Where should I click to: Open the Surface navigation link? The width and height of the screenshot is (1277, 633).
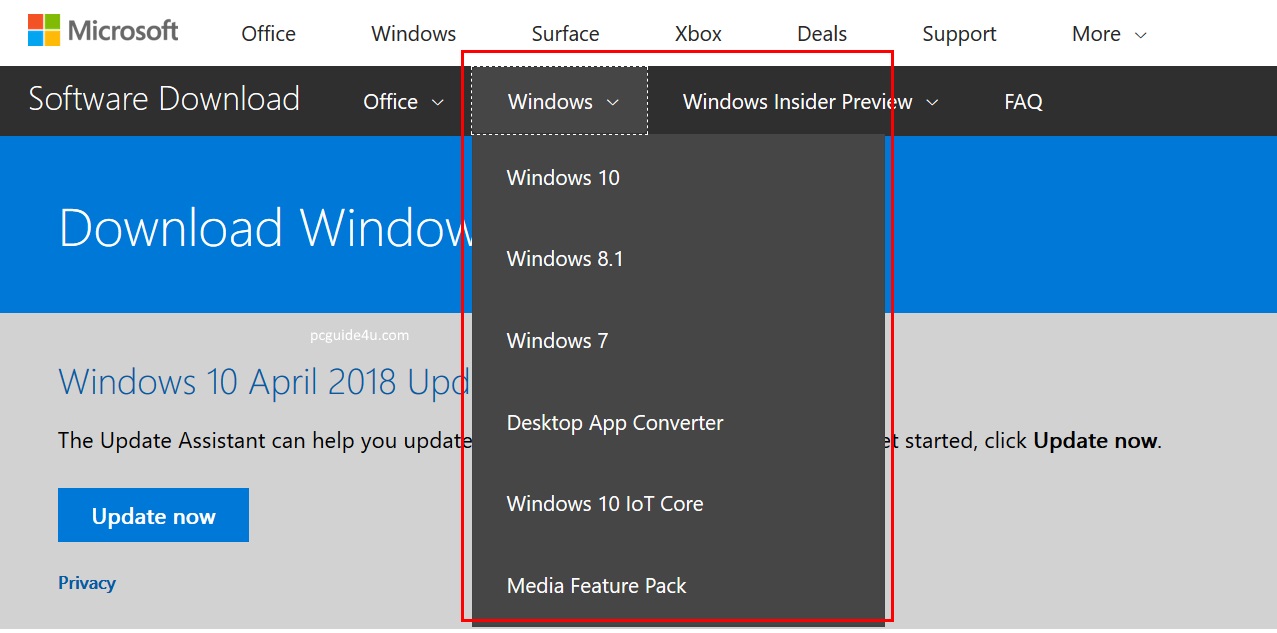click(565, 34)
